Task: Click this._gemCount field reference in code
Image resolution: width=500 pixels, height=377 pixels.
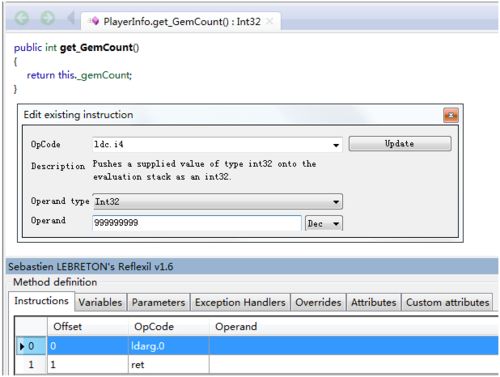Action: 94,75
